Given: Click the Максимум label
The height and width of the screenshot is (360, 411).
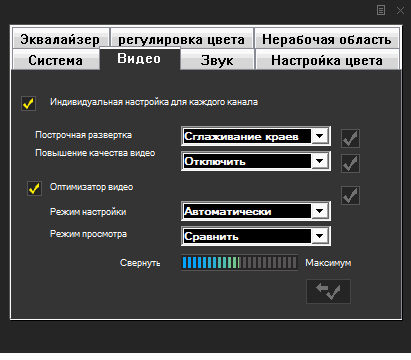Looking at the screenshot, I should pos(328,263).
